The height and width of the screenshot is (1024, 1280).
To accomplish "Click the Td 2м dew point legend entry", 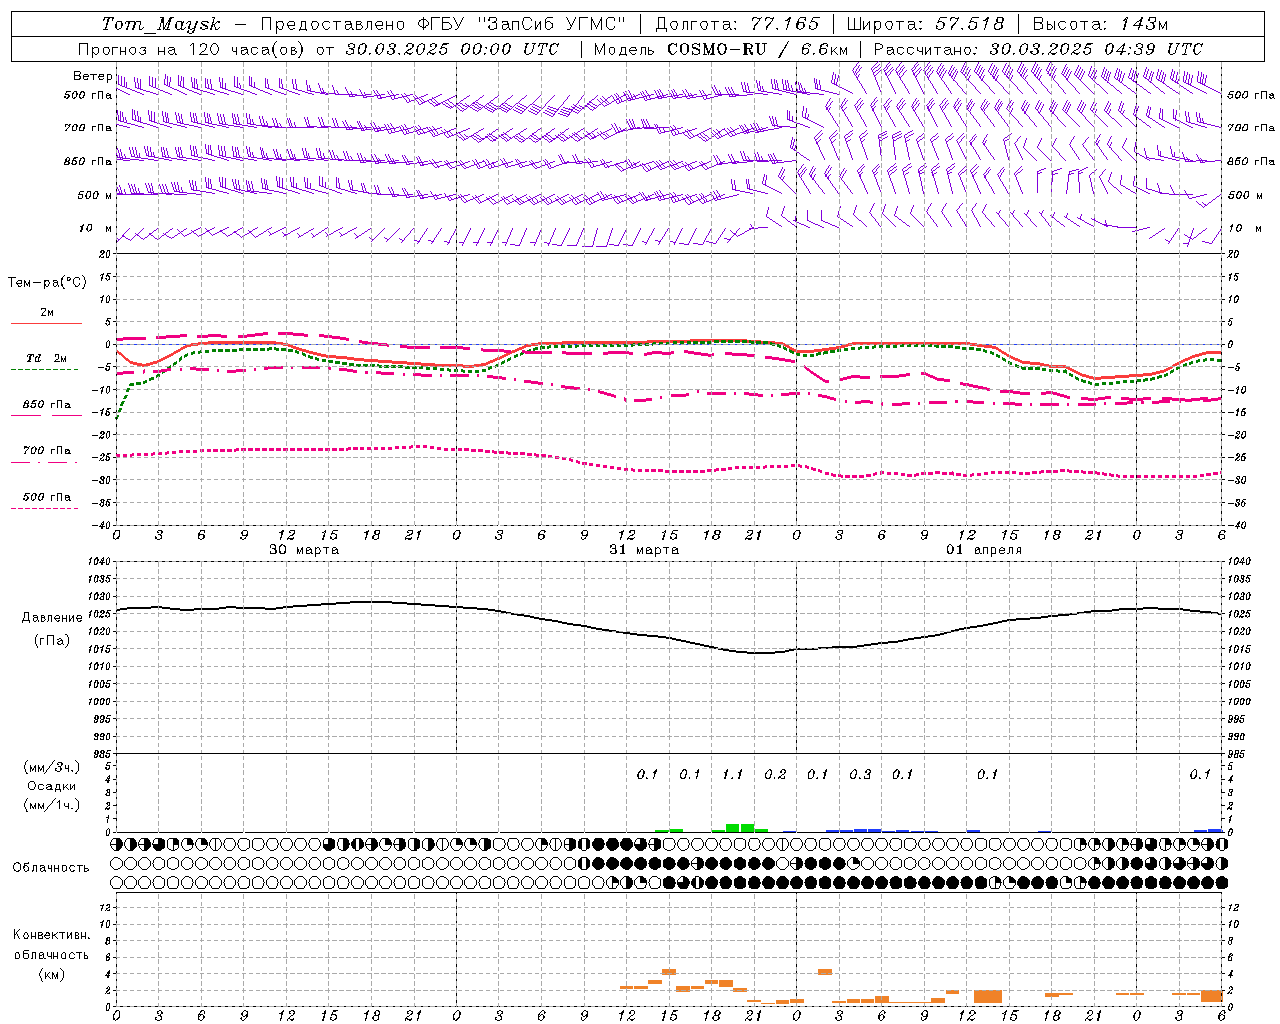I will coord(47,358).
